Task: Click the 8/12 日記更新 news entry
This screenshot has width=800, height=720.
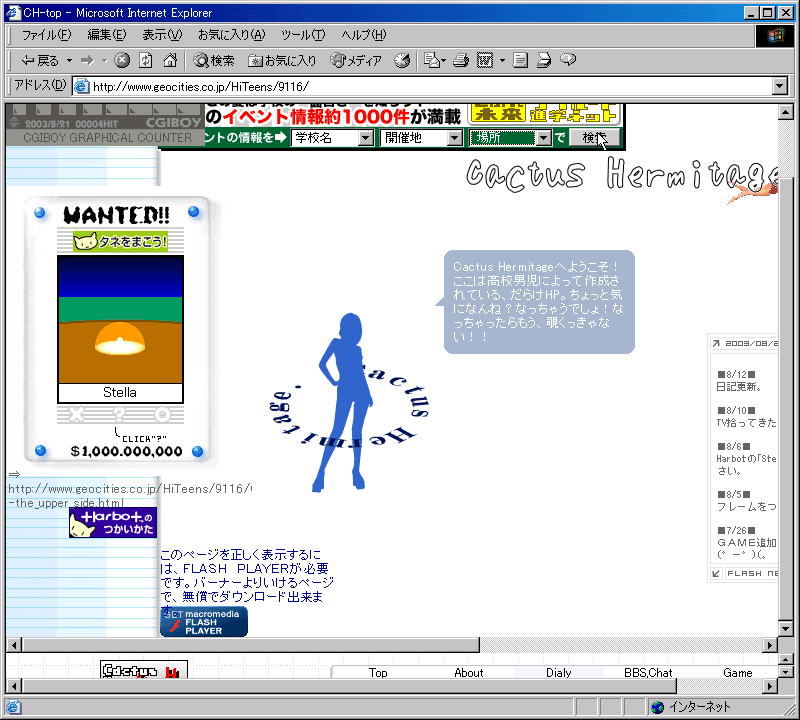Action: click(x=739, y=381)
